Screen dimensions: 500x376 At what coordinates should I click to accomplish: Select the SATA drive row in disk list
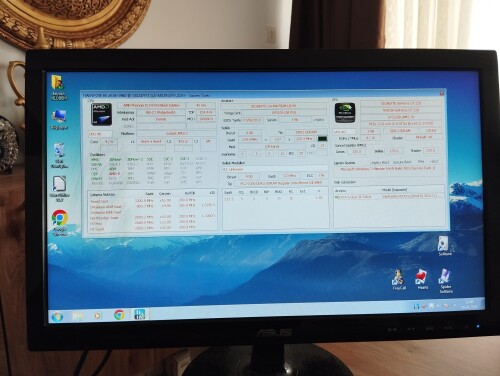point(389,197)
